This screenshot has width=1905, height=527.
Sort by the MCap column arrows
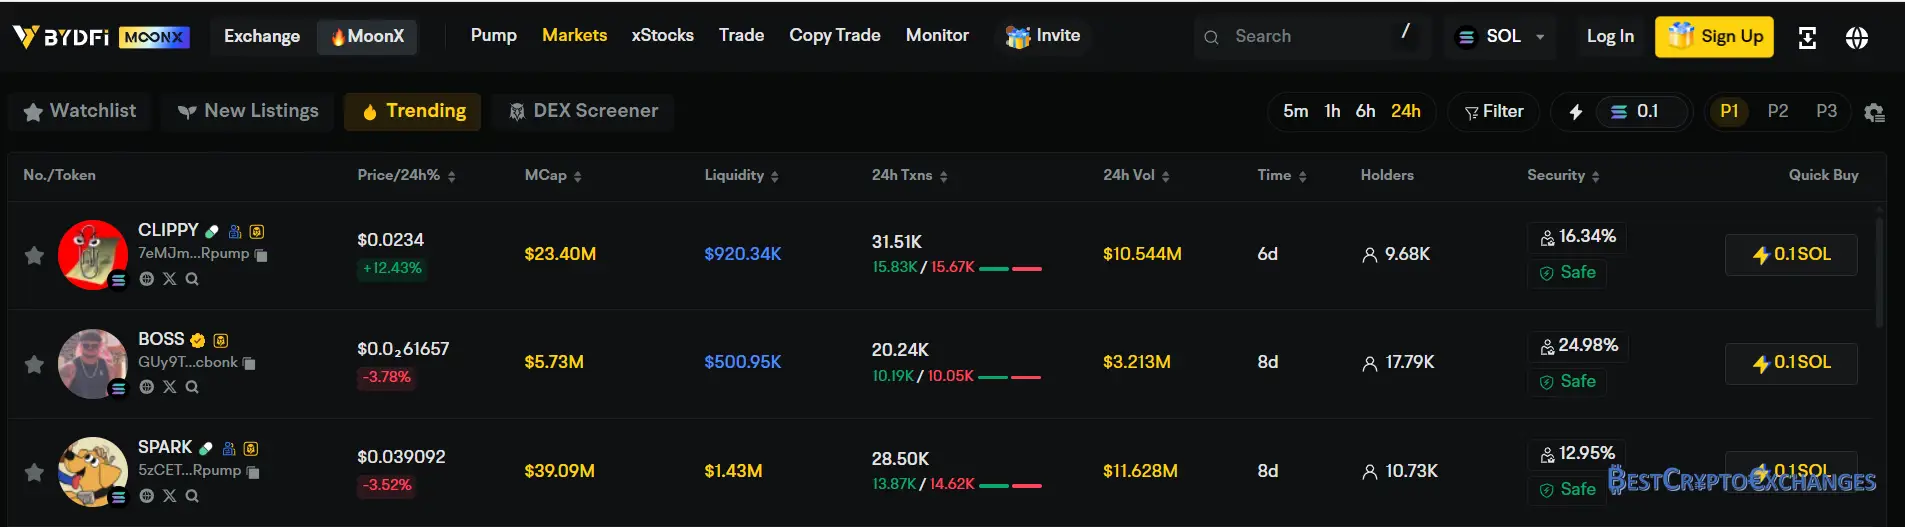[577, 176]
